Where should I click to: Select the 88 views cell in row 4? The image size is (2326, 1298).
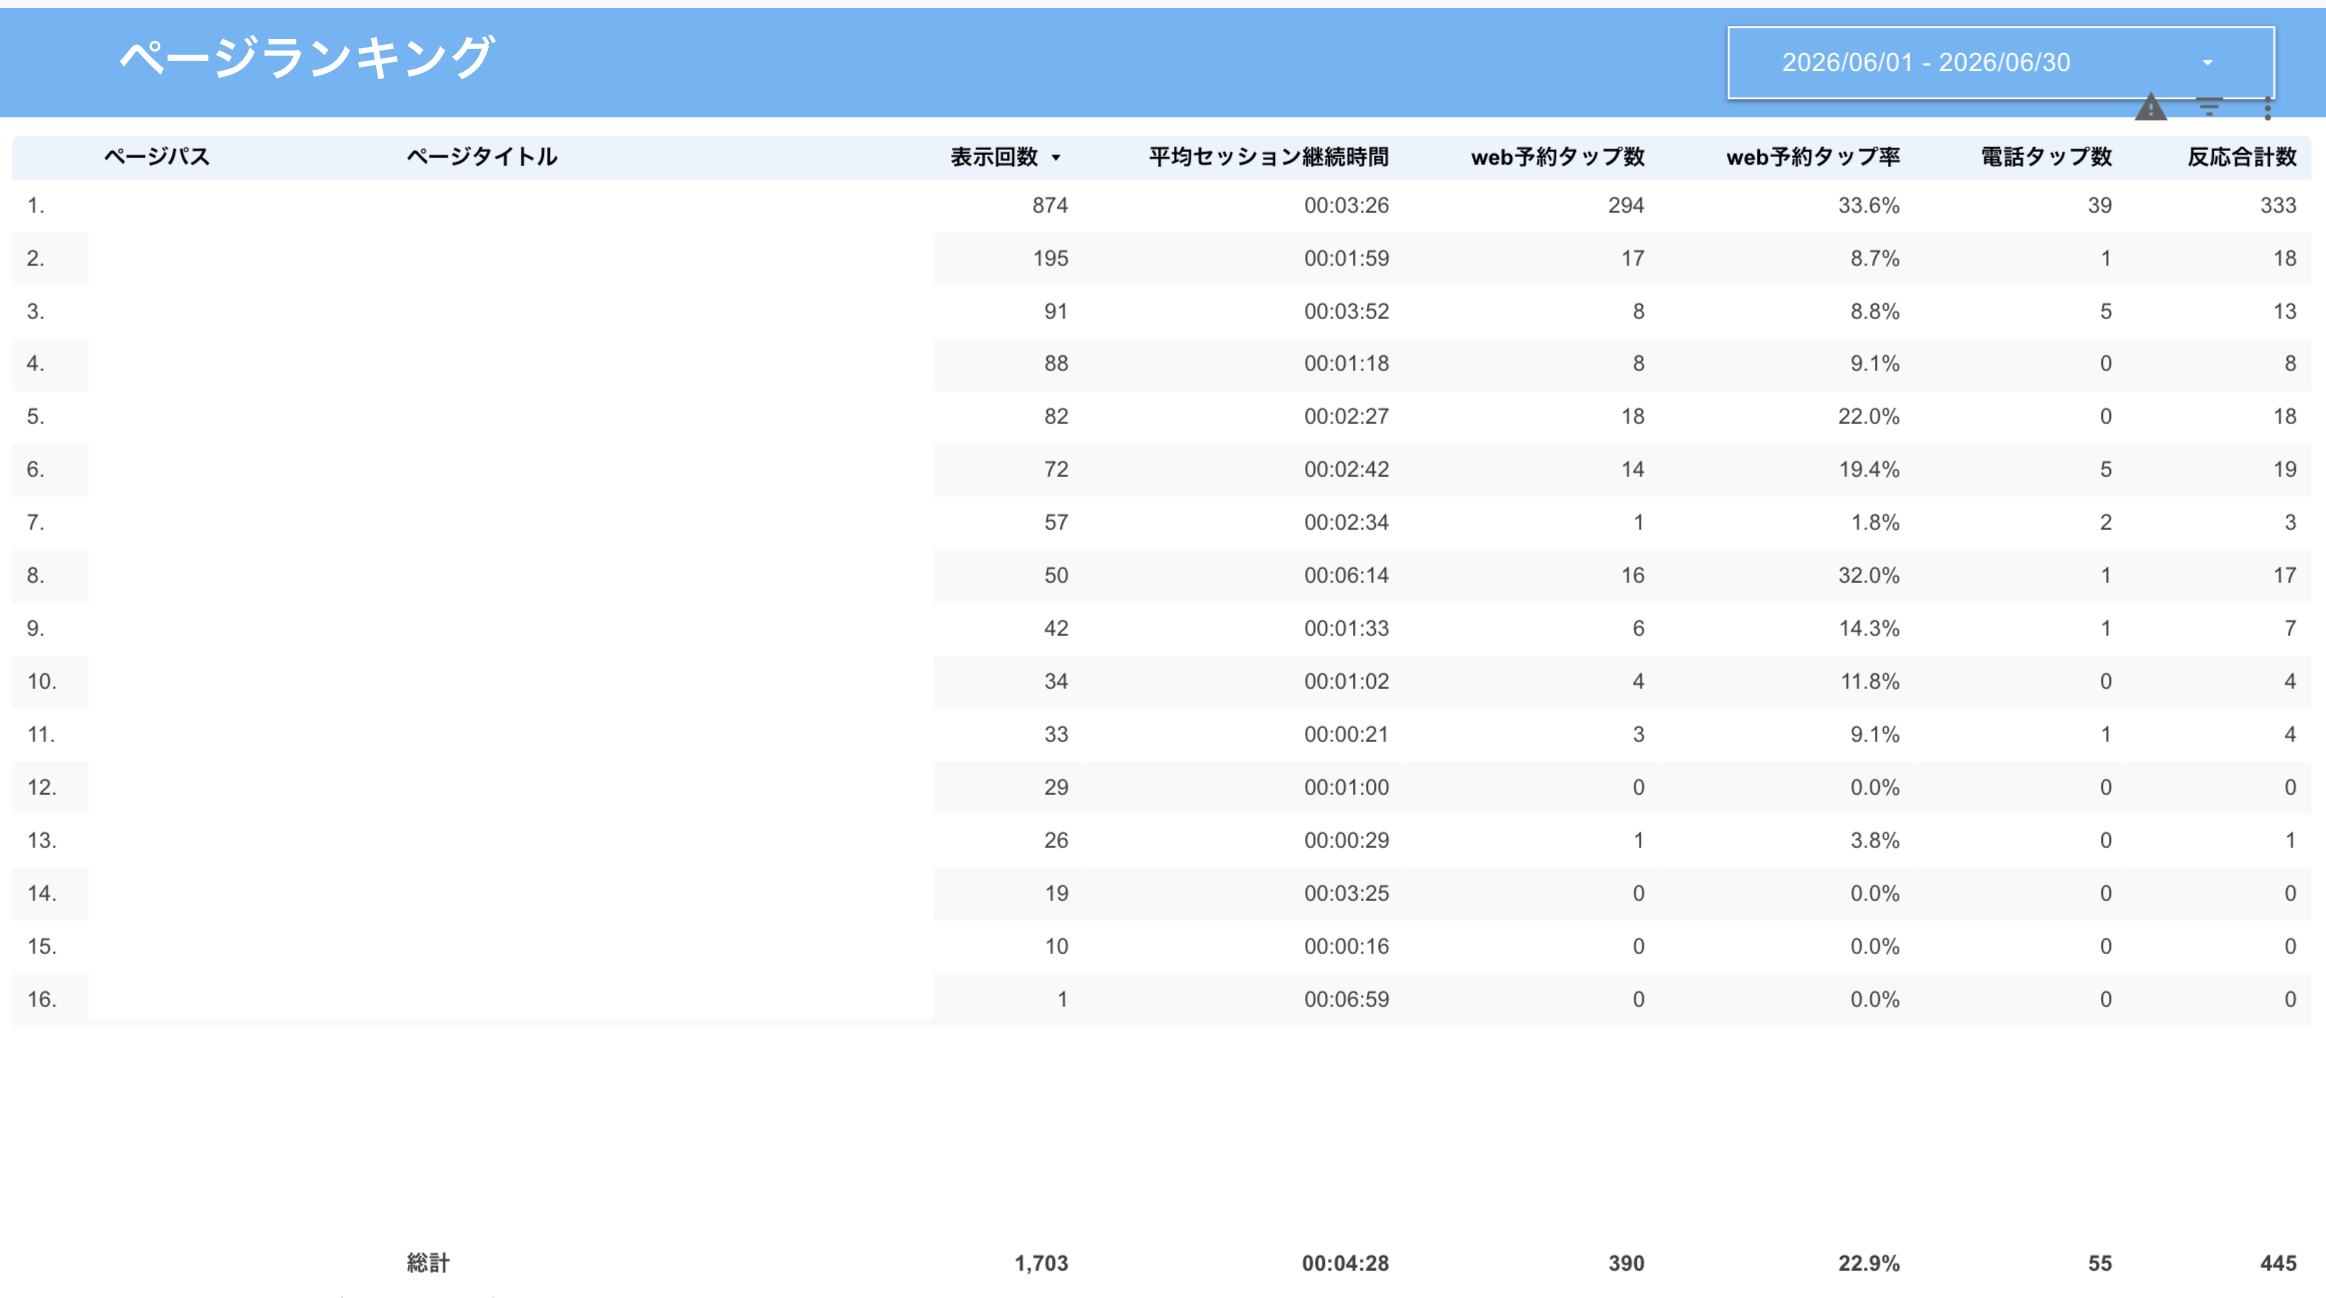[x=1056, y=363]
